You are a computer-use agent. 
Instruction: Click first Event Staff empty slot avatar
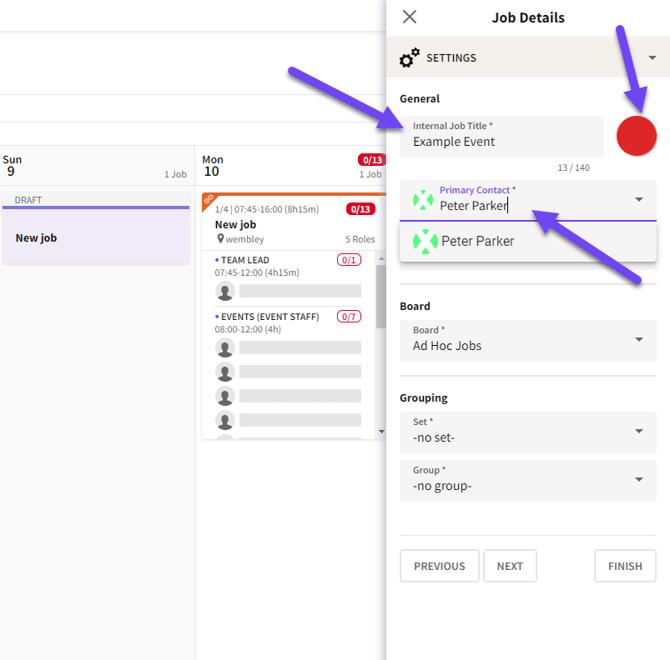225,348
